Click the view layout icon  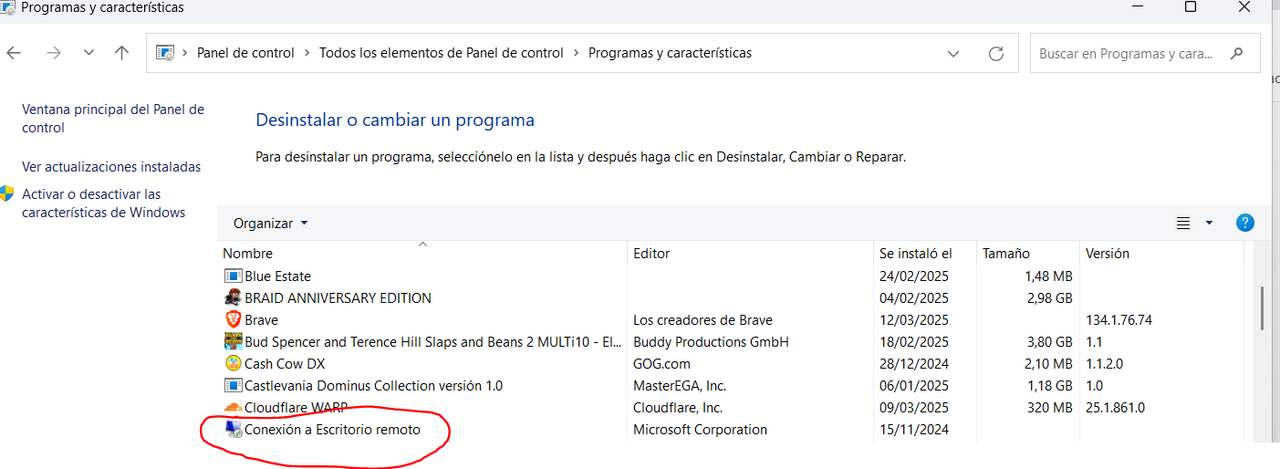pos(1183,223)
